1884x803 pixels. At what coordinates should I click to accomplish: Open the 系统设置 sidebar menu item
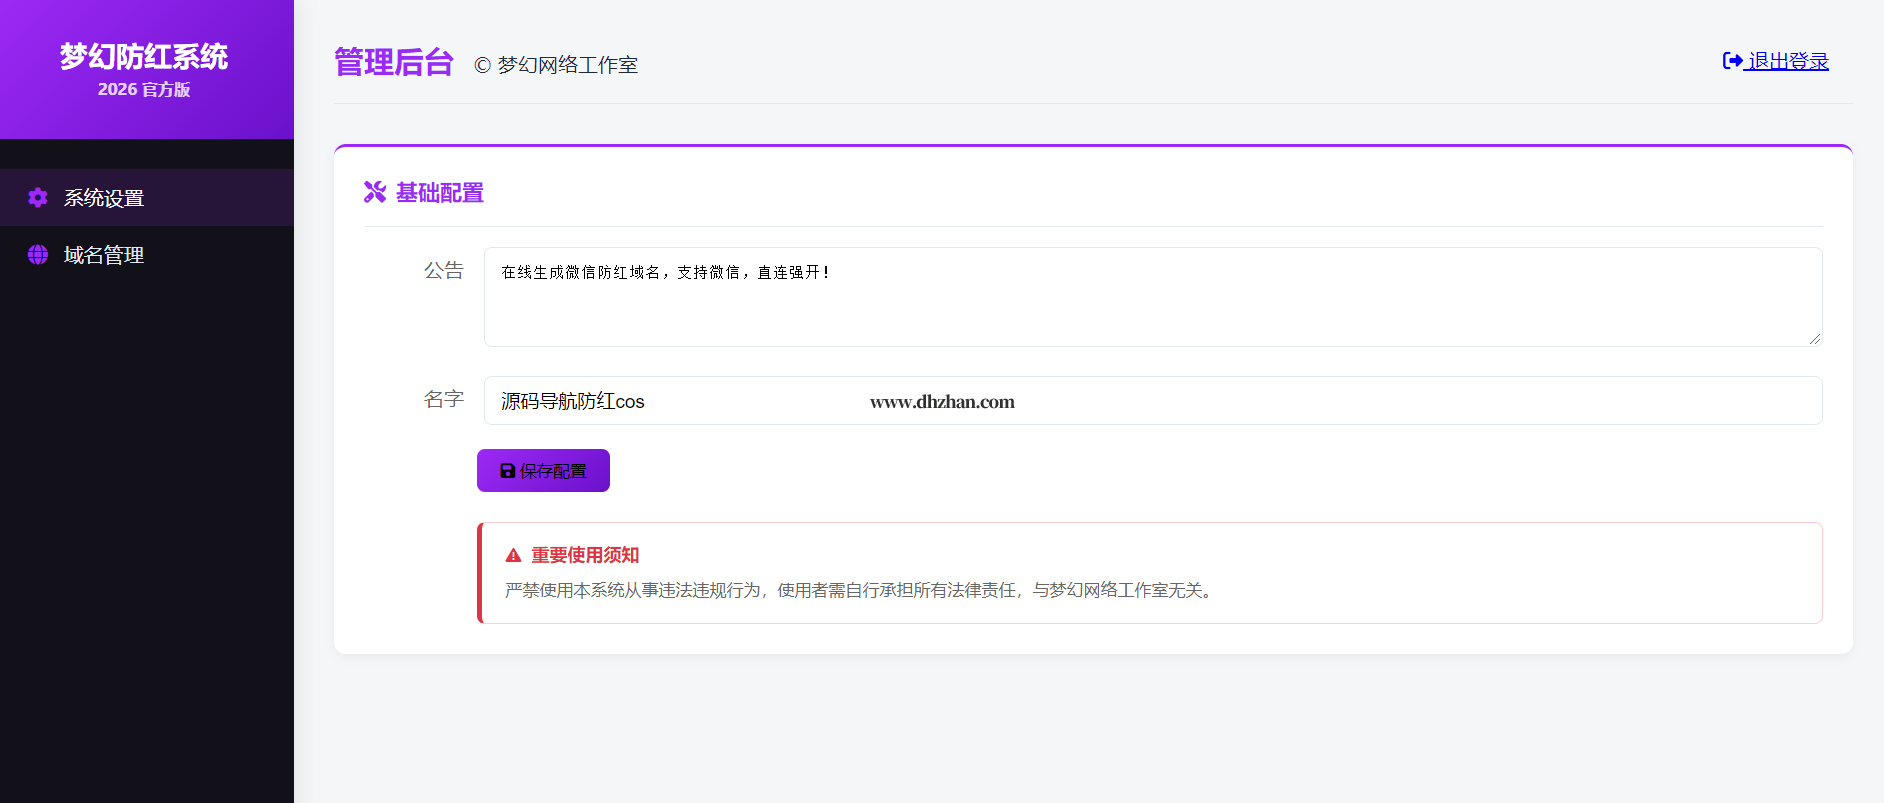[x=104, y=198]
